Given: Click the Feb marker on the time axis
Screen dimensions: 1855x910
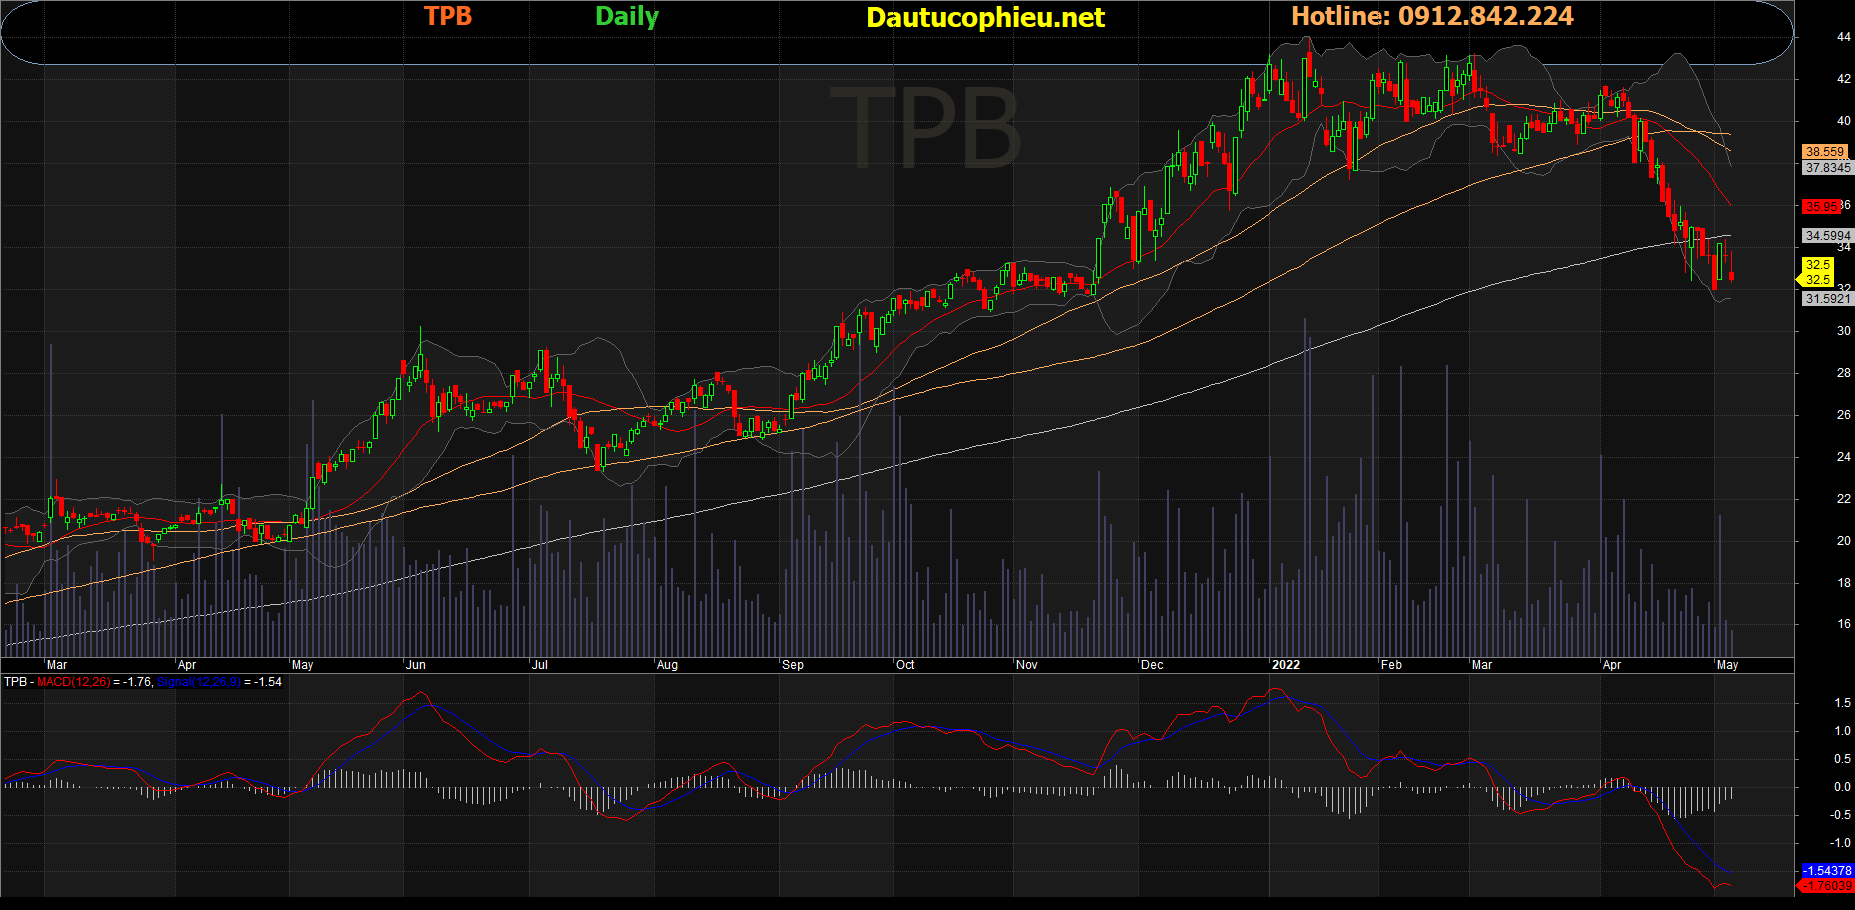Looking at the screenshot, I should [1391, 665].
